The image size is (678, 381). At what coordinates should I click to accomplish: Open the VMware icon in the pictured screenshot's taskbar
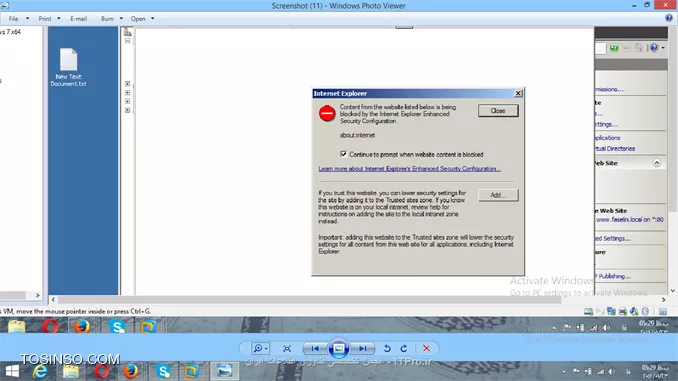(x=148, y=326)
